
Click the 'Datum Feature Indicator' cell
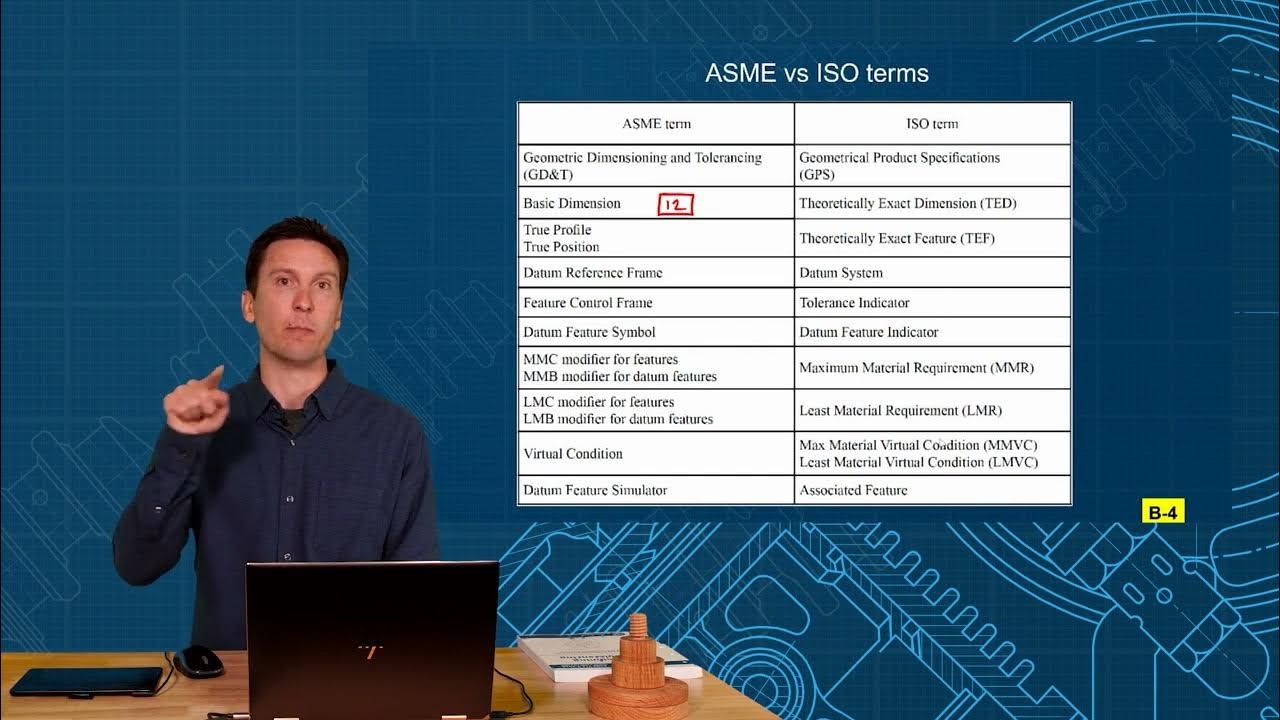932,332
